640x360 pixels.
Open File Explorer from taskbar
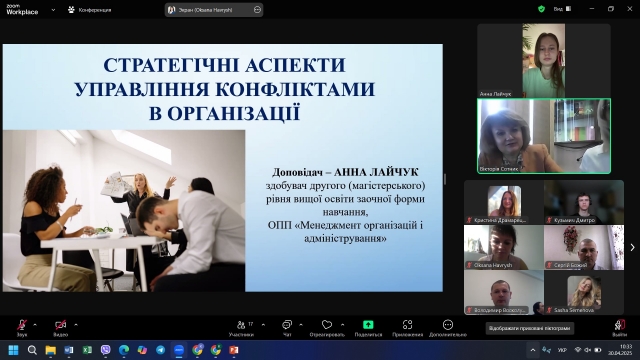[51, 350]
